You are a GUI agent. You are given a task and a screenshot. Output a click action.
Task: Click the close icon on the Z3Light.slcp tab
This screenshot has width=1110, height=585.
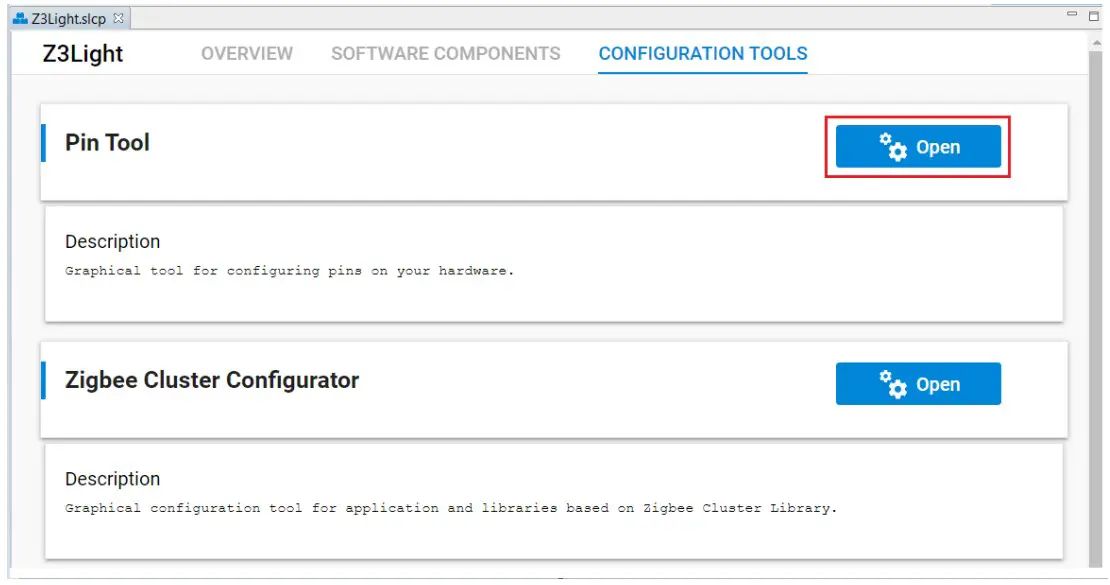click(x=119, y=16)
